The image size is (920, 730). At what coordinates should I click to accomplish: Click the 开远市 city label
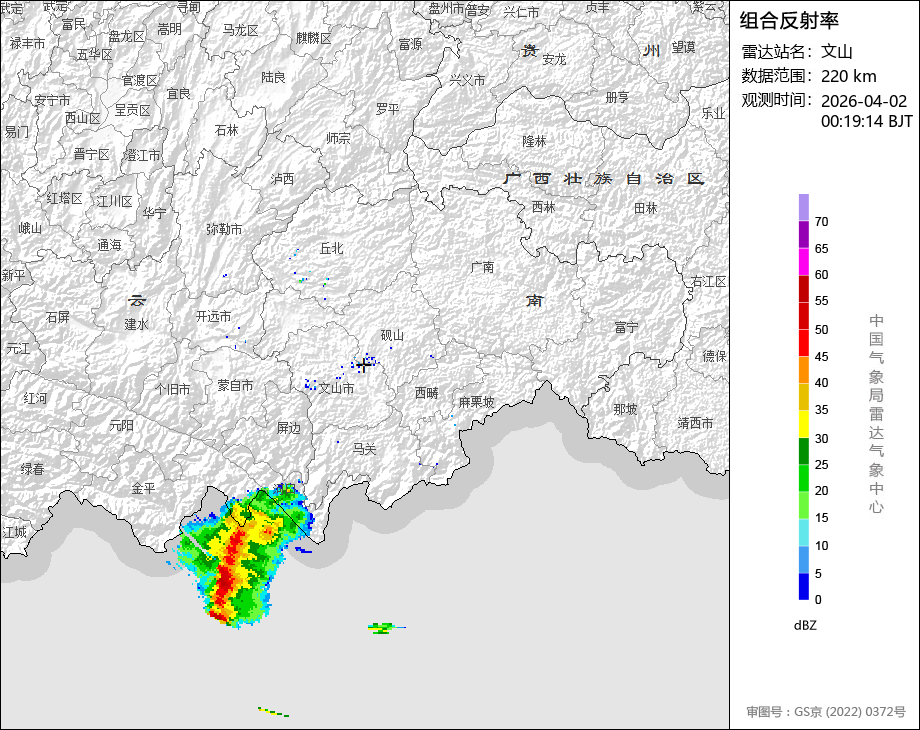(x=214, y=316)
